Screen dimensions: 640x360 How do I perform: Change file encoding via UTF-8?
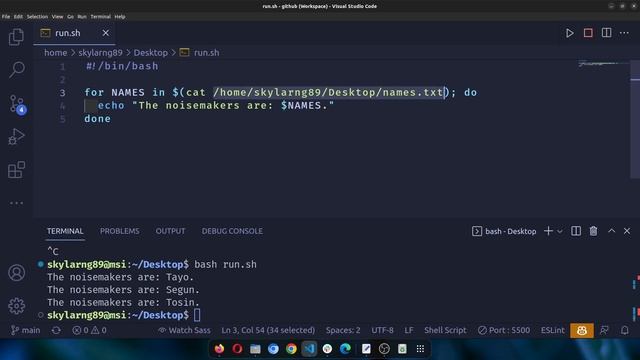point(382,330)
